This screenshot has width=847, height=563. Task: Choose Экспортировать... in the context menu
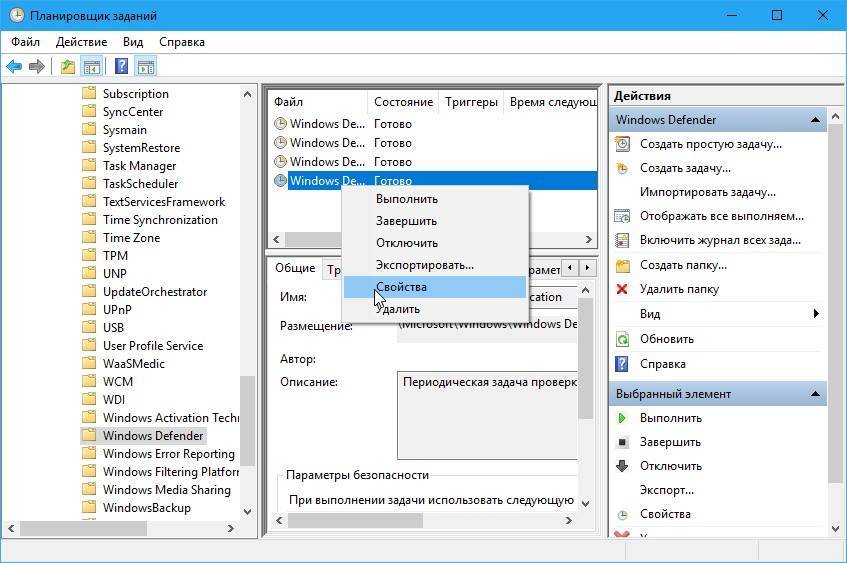(x=435, y=265)
